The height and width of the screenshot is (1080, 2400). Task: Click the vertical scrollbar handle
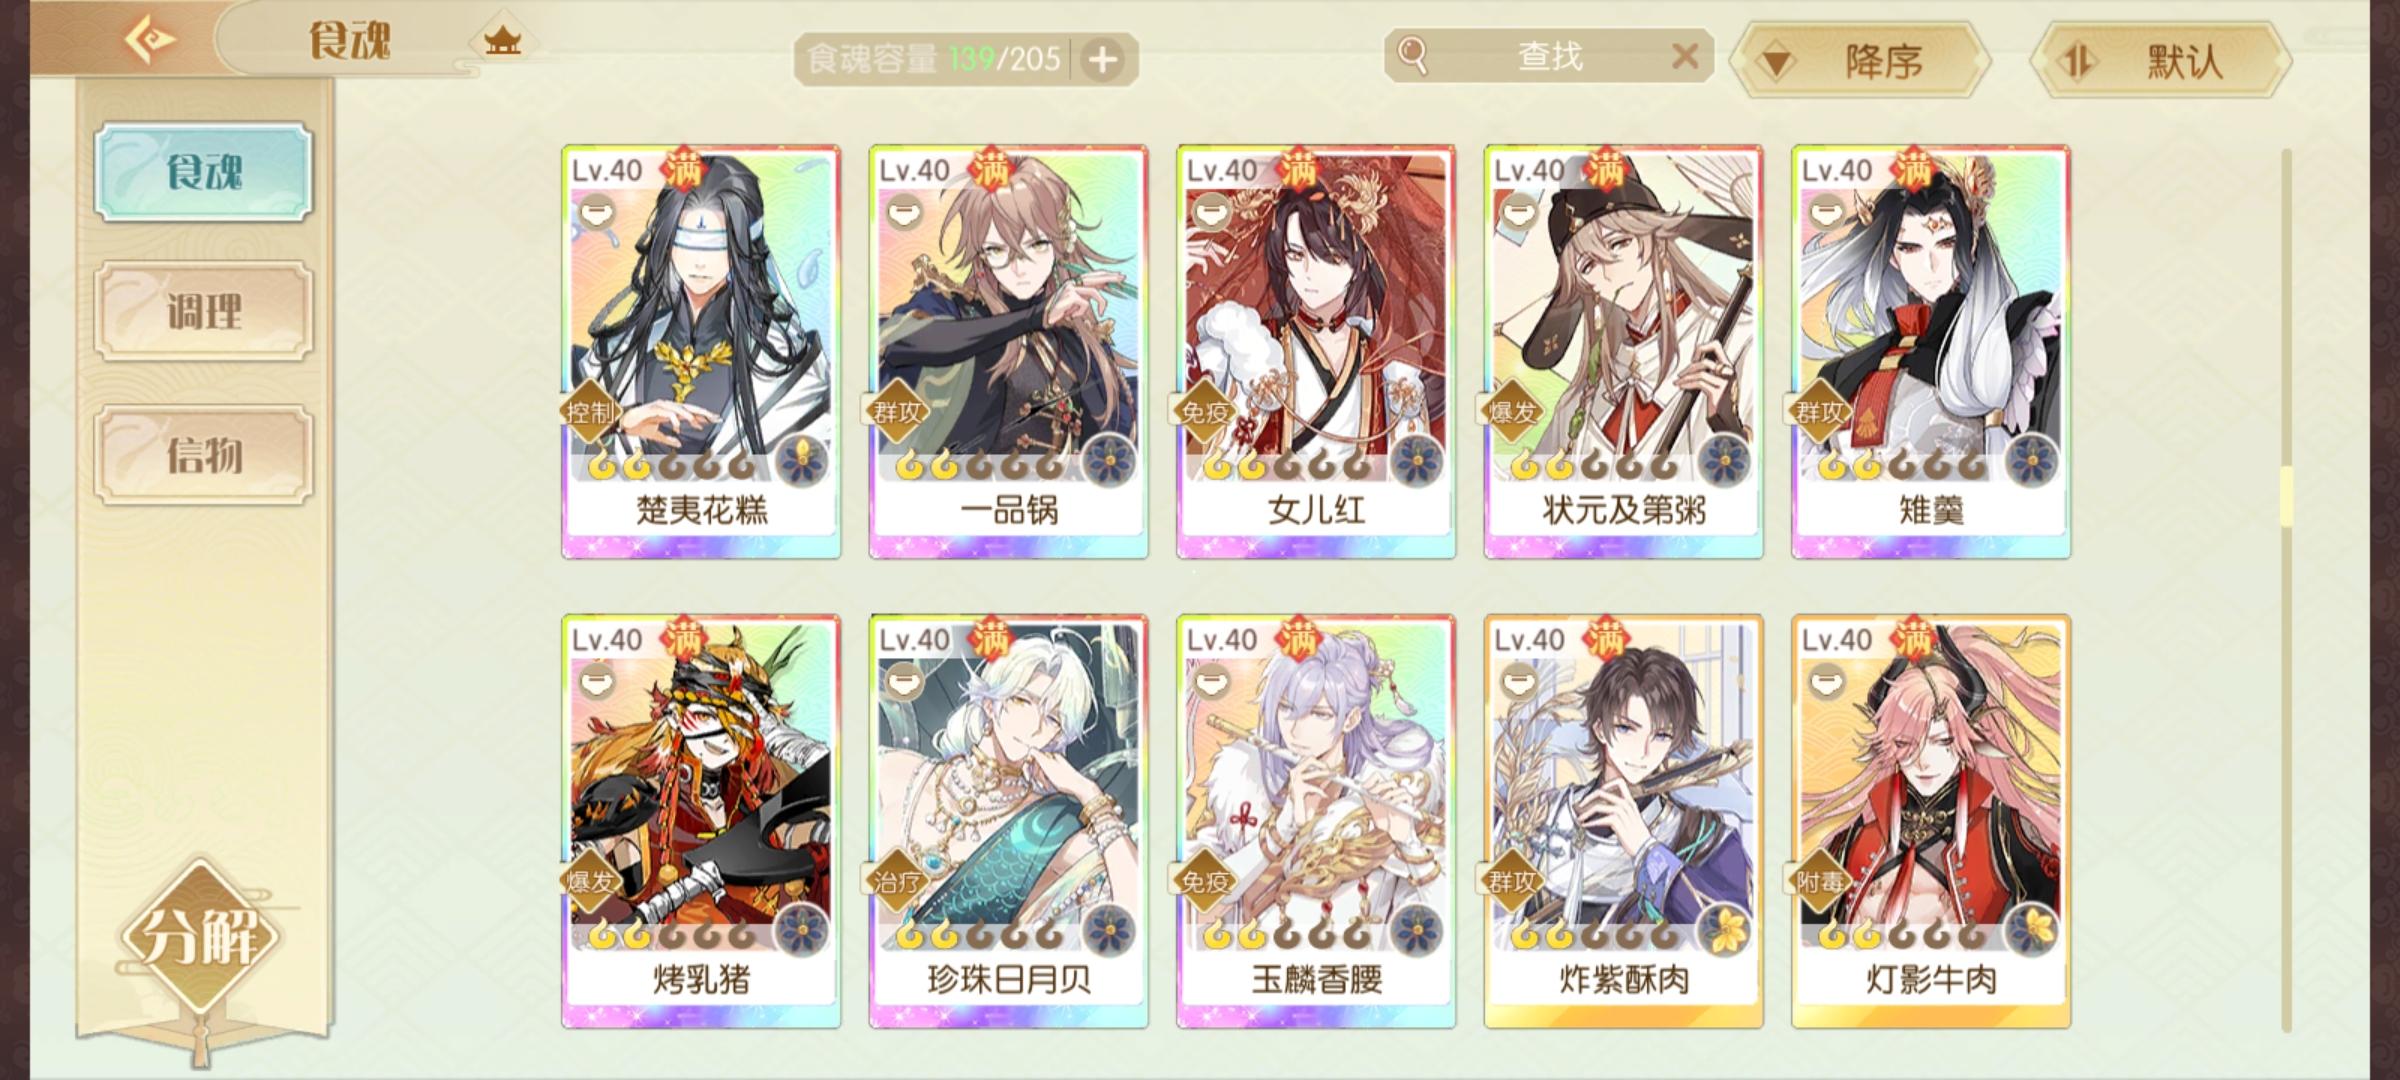click(2286, 496)
